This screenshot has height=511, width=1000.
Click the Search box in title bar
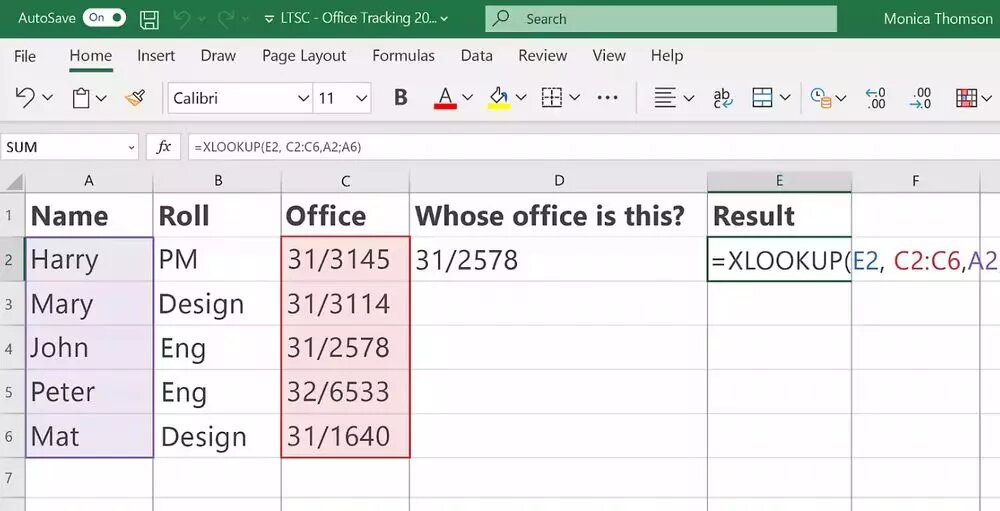[x=661, y=19]
